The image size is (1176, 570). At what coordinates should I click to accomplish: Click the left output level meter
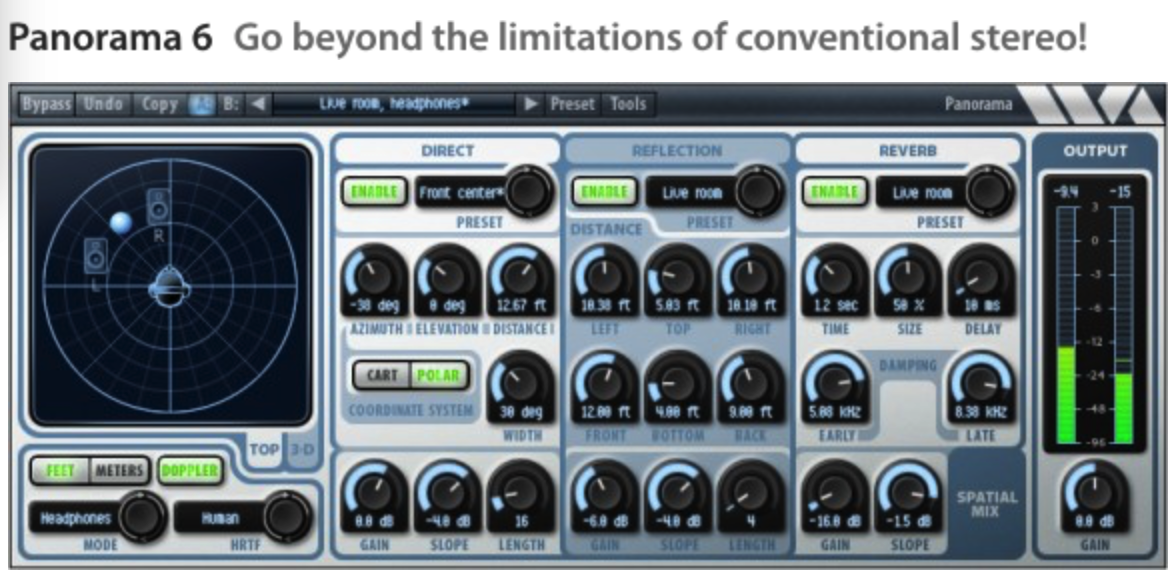click(1066, 324)
